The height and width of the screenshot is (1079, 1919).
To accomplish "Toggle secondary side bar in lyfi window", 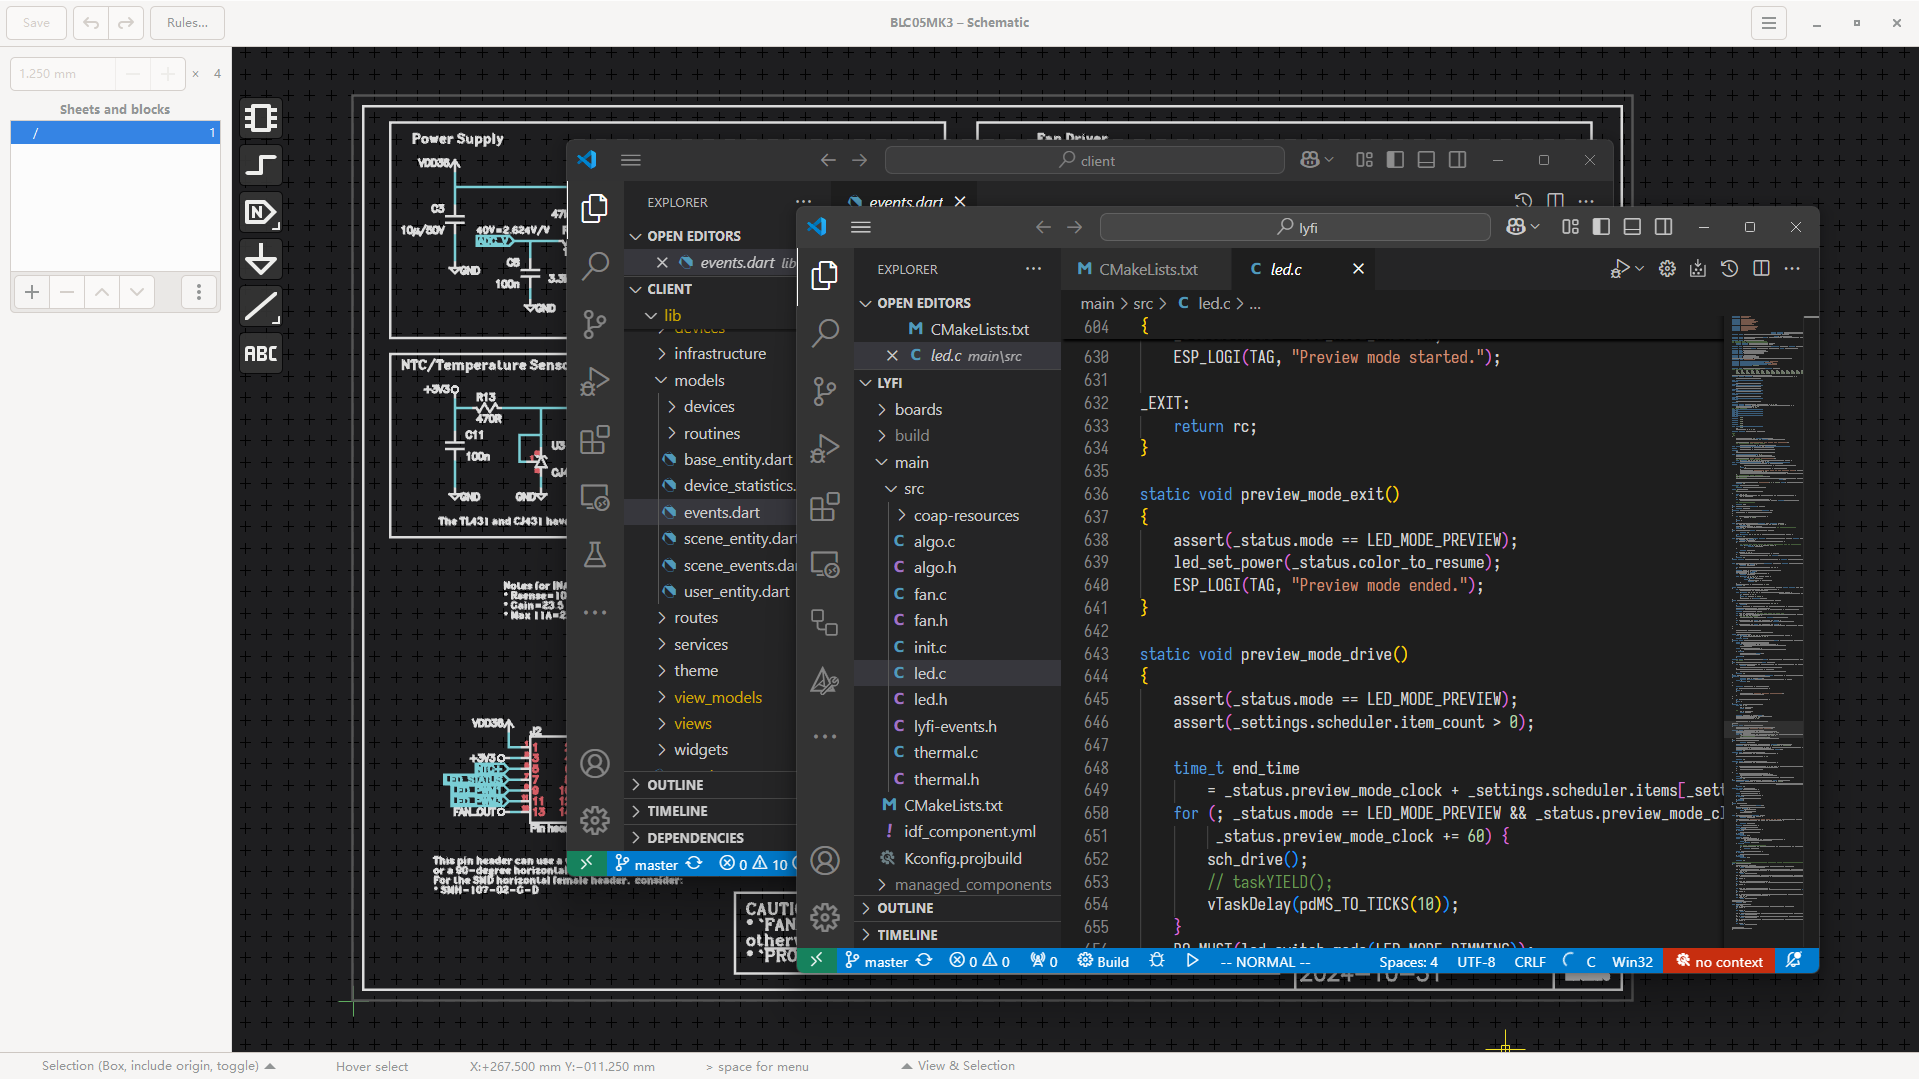I will click(x=1663, y=227).
